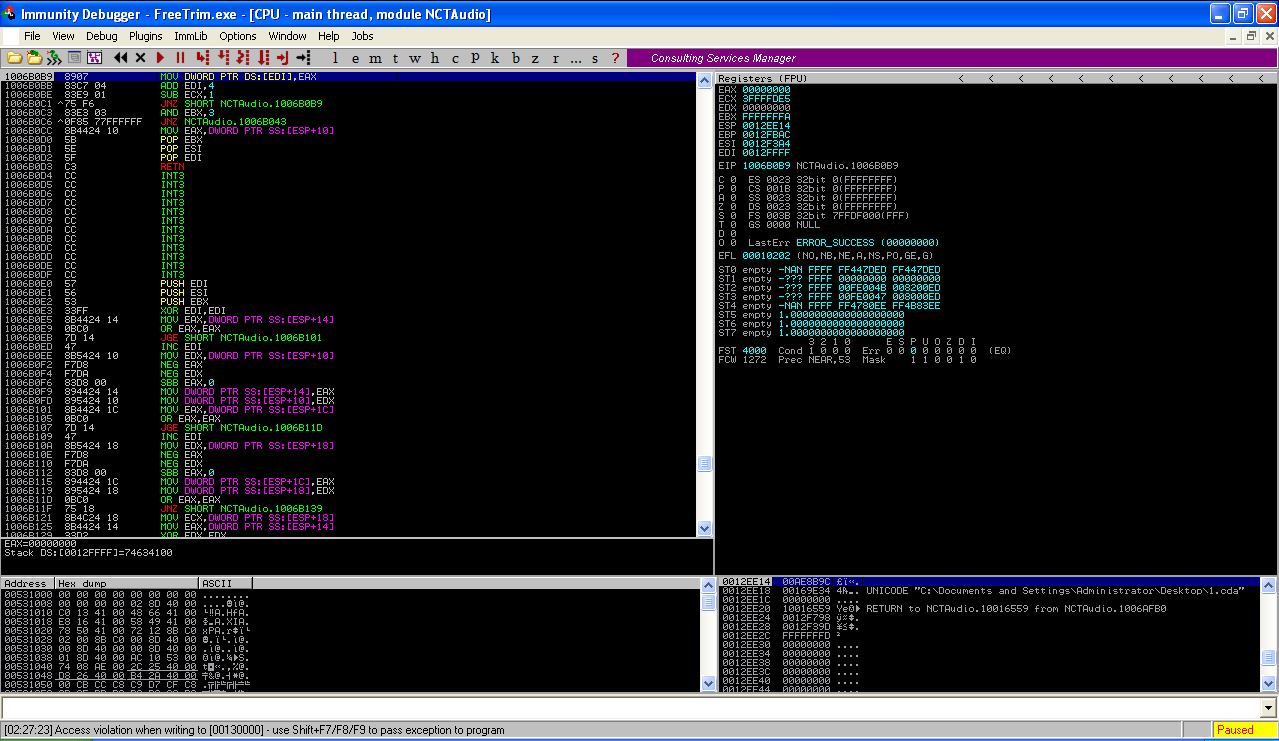
Task: Run the program with red play icon
Action: 160,58
